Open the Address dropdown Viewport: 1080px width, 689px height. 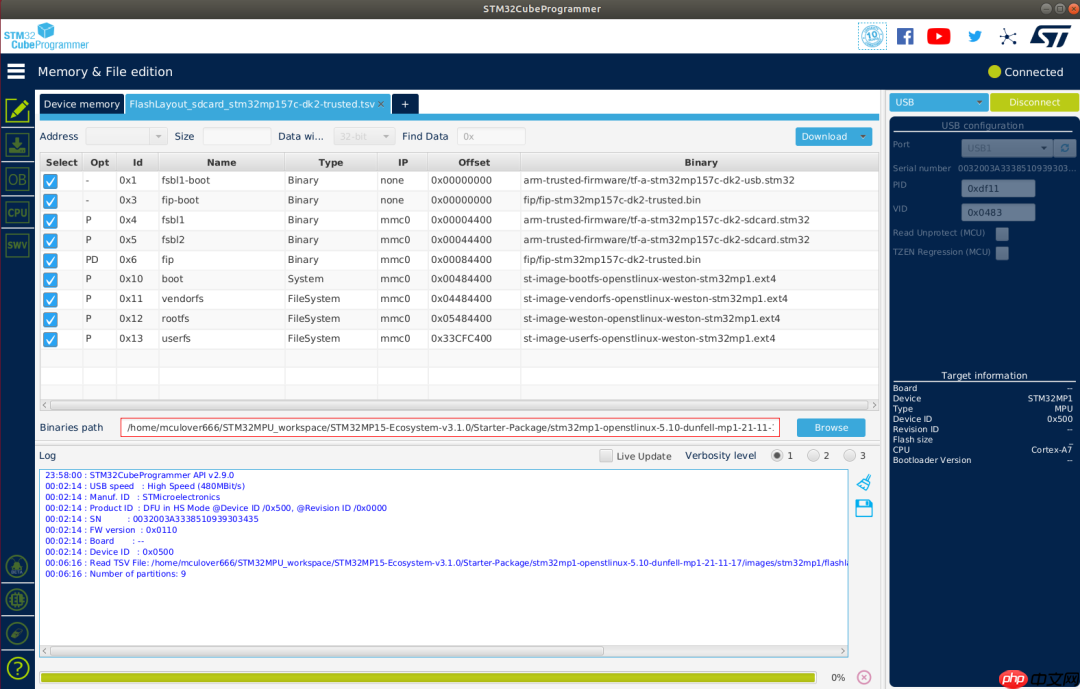coord(158,136)
